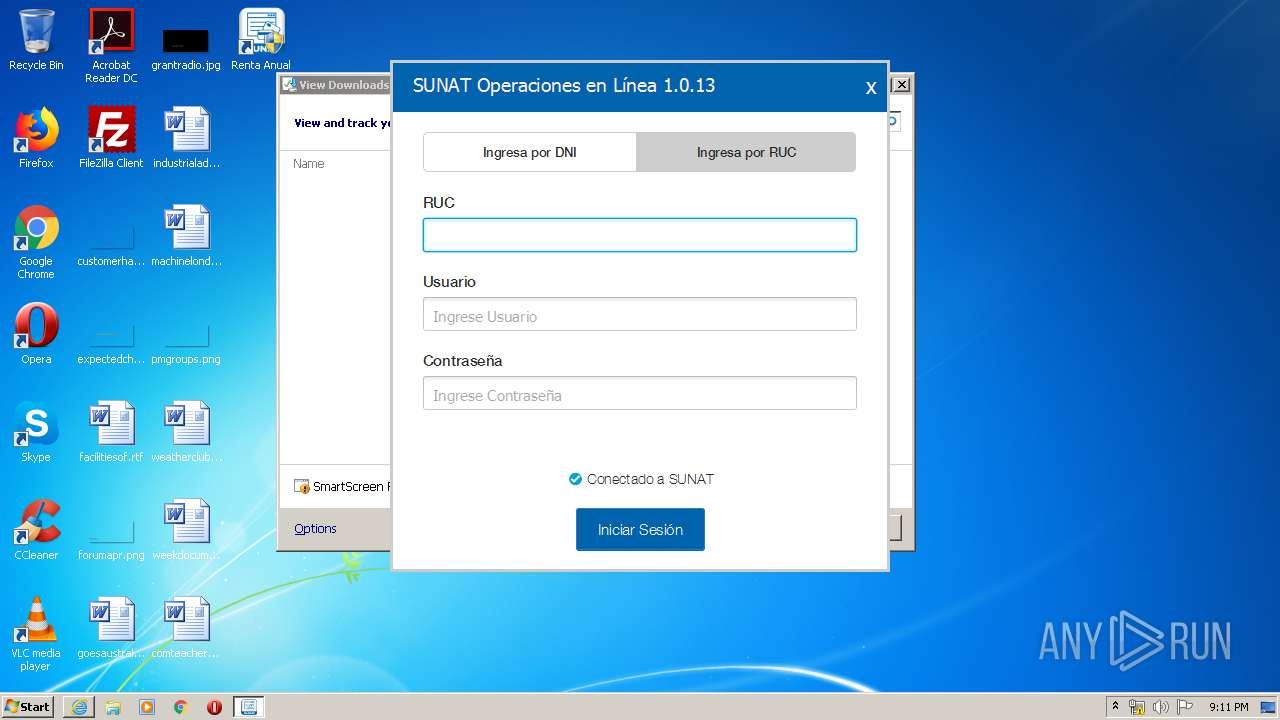Click Options link in View Downloads window
Viewport: 1280px width, 720px height.
(x=315, y=528)
